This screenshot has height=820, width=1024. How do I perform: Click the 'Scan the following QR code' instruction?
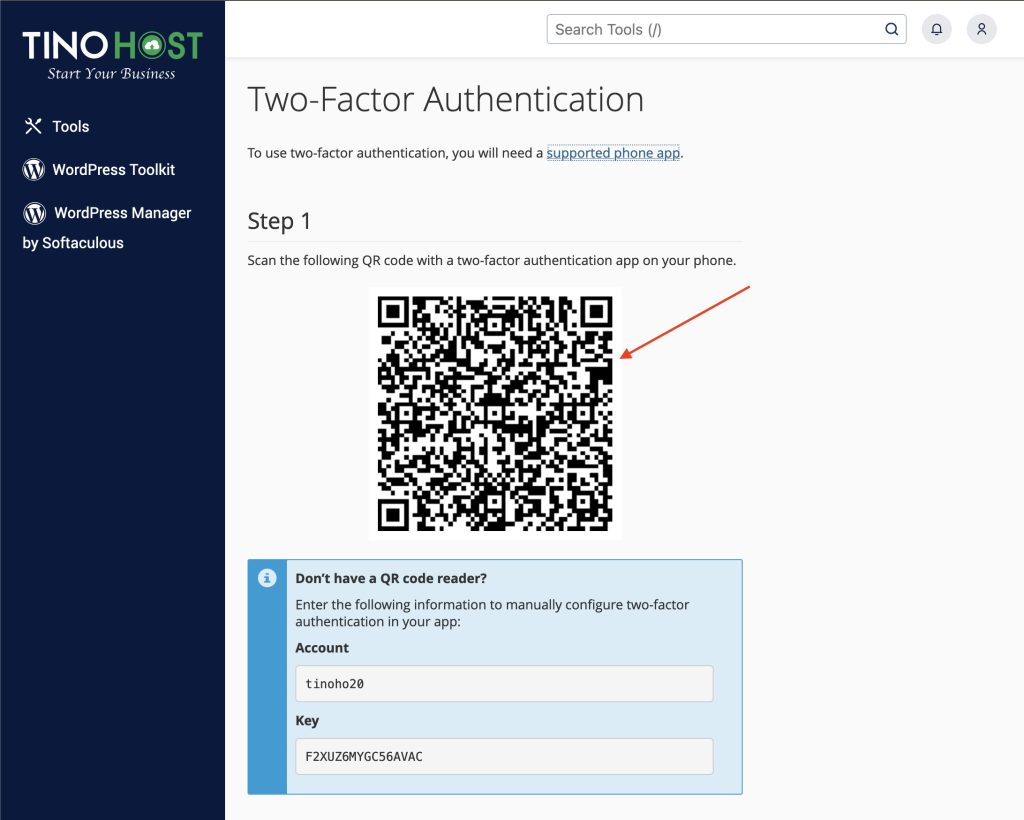point(492,260)
